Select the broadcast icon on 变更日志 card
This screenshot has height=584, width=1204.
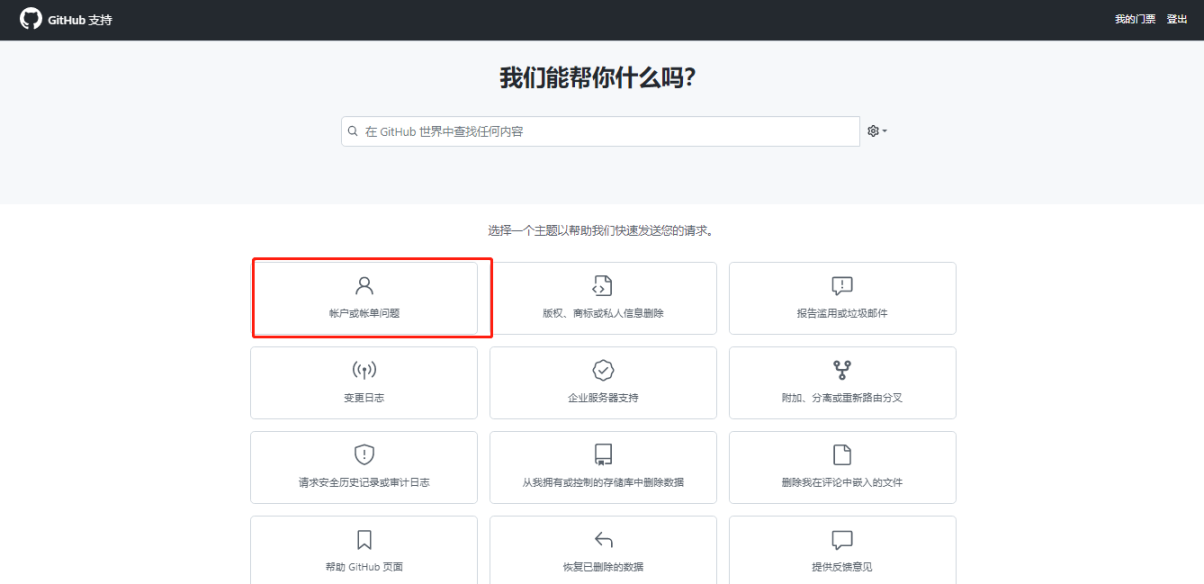pyautogui.click(x=363, y=371)
